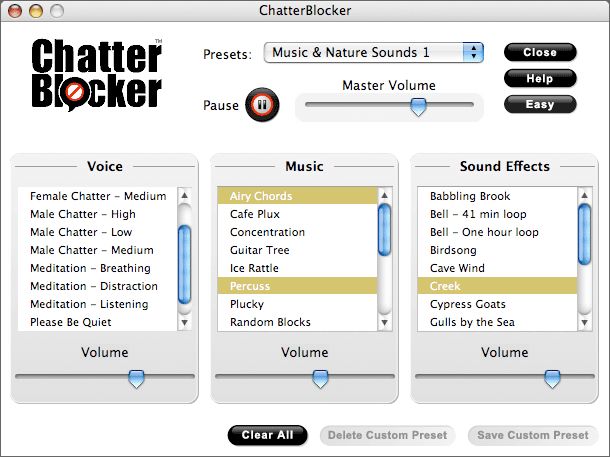This screenshot has width=610, height=457.
Task: Select Plucky music
Action: point(297,304)
